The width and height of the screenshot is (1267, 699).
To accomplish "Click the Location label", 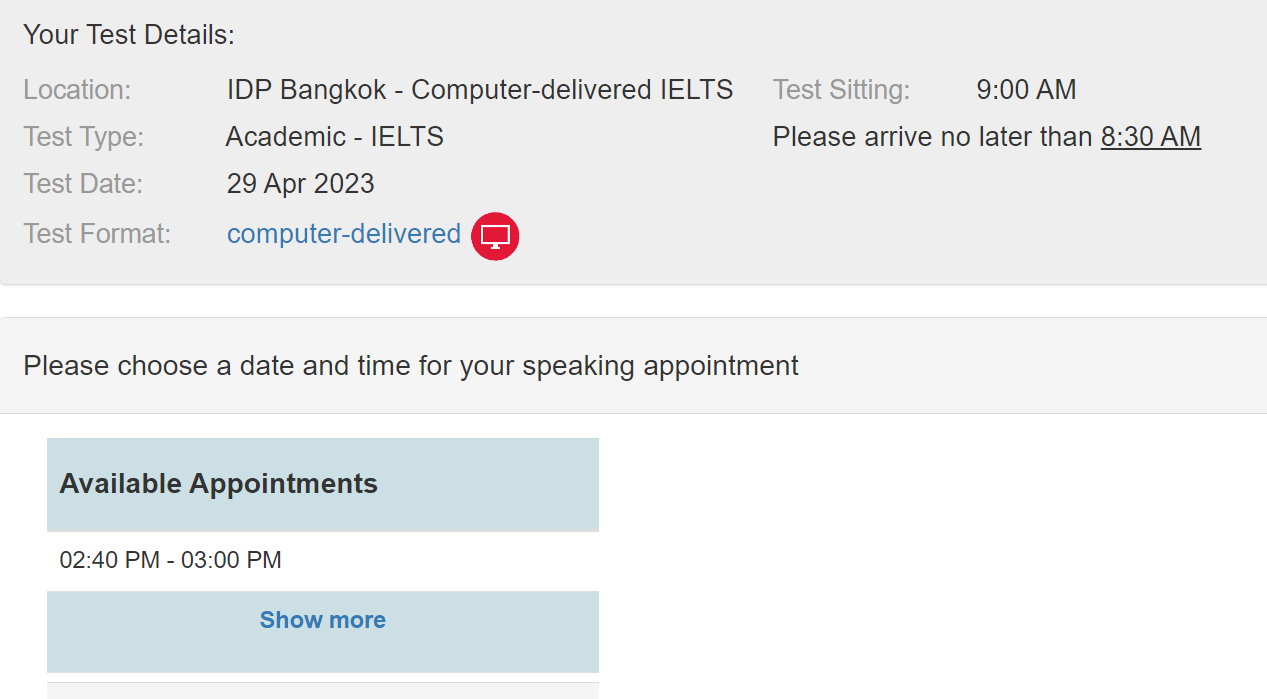I will tap(77, 90).
